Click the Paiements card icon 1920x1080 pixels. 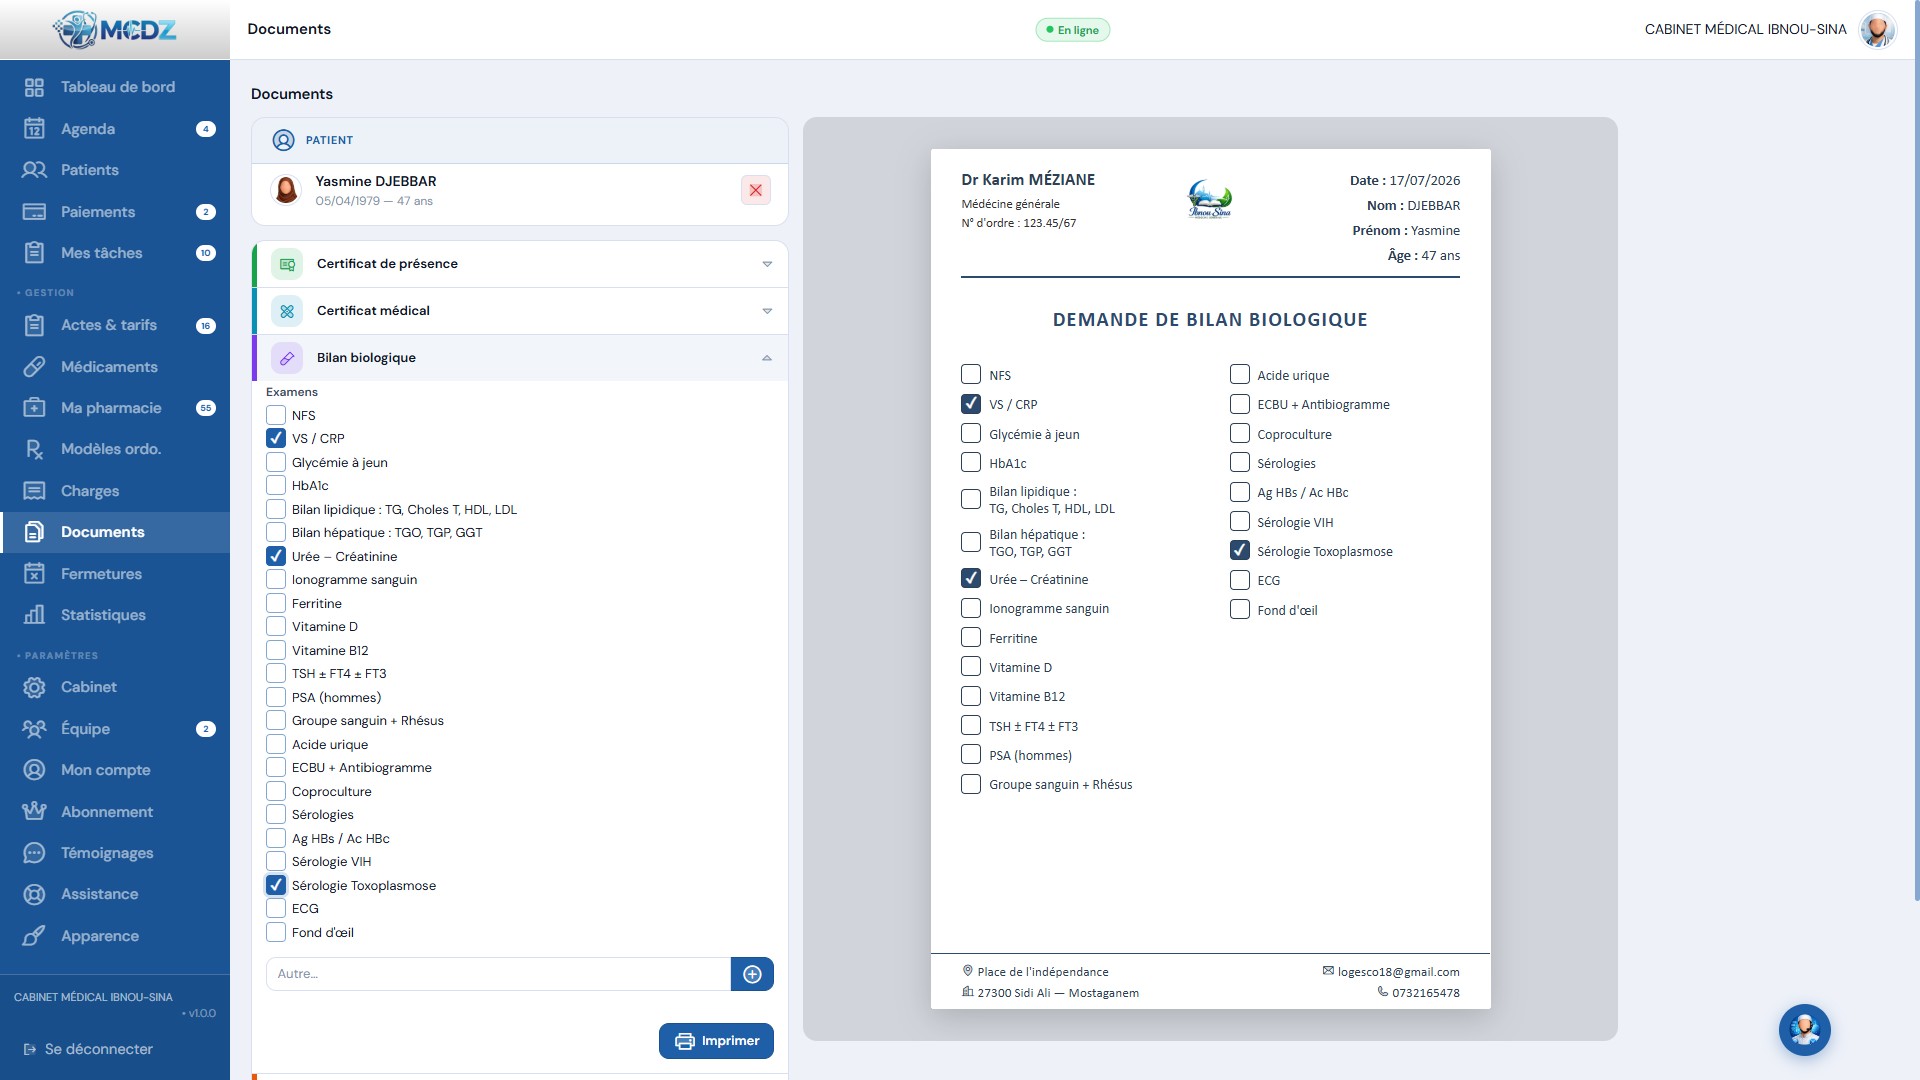(x=34, y=212)
